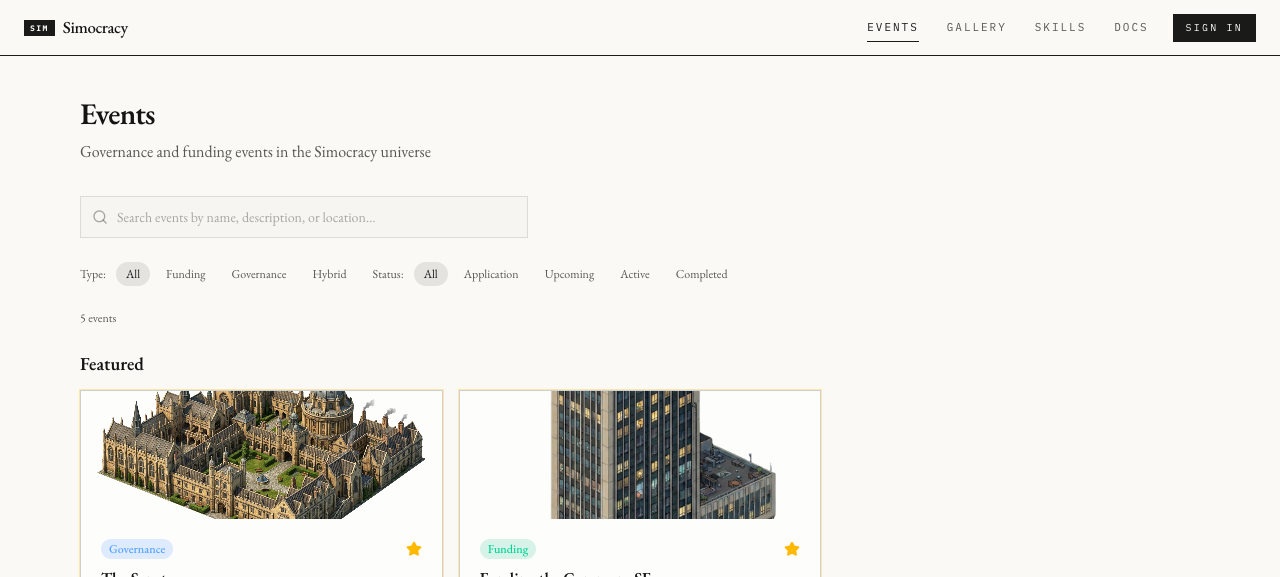Switch to the Events nav tab
The image size is (1280, 577).
coord(893,28)
